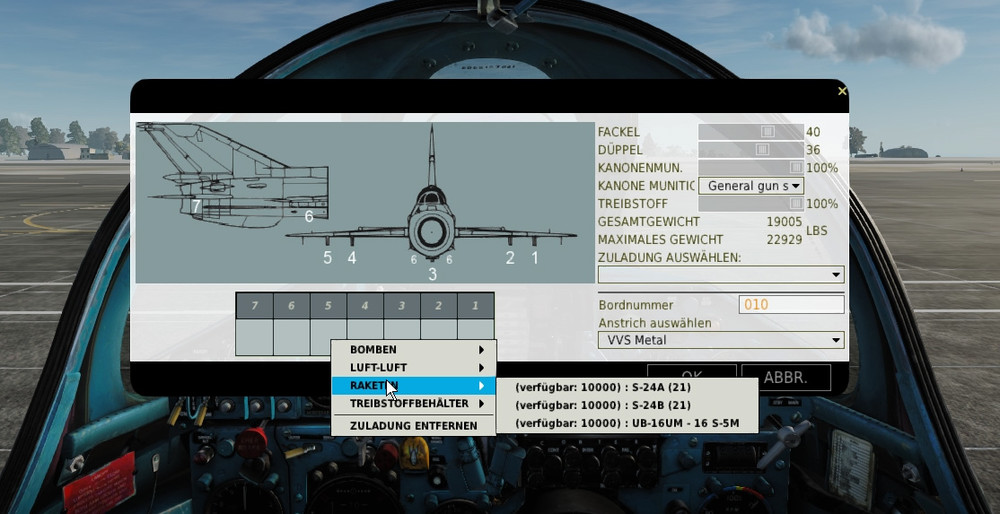
Task: Click the Anstrich auswählen label
Action: pos(655,323)
